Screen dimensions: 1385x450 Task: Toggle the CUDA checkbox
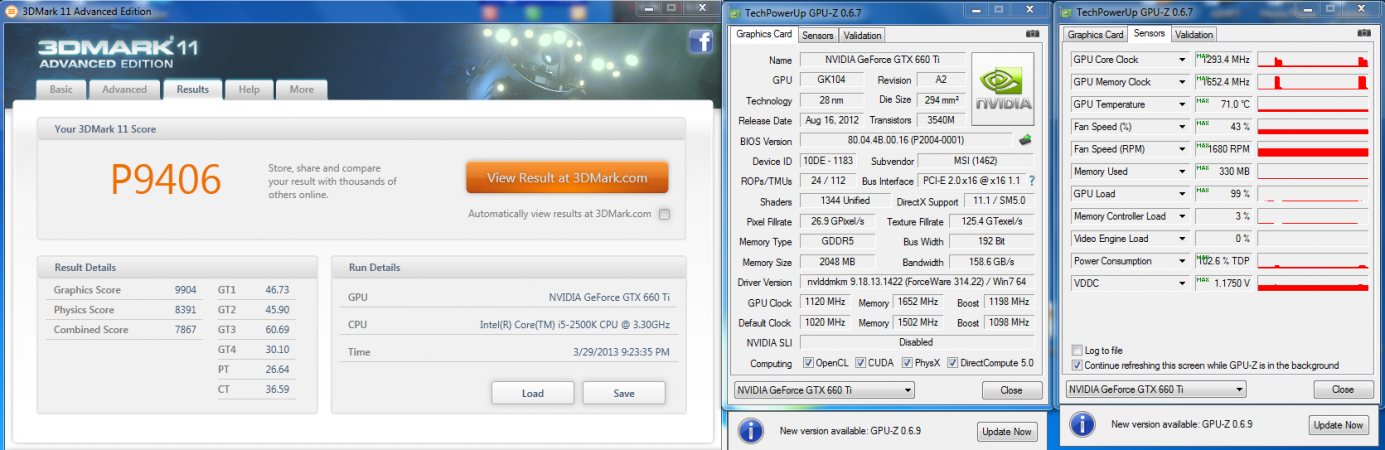click(861, 363)
